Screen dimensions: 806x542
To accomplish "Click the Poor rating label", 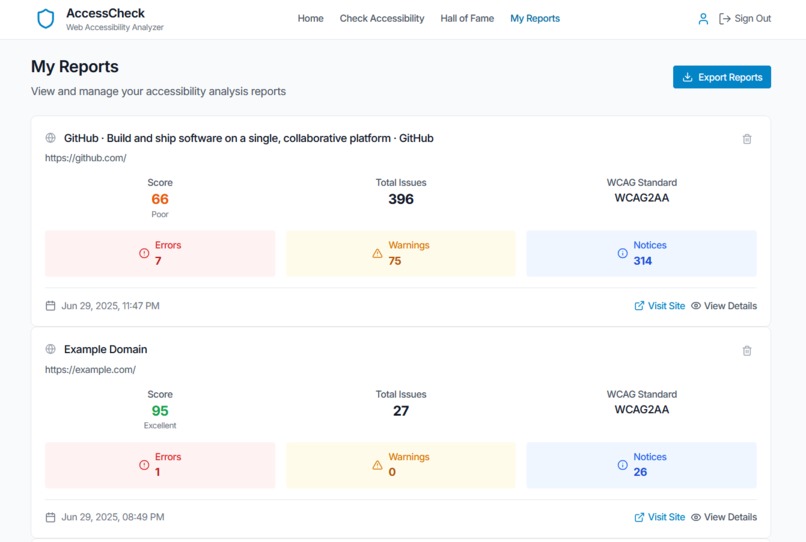I will [x=160, y=214].
